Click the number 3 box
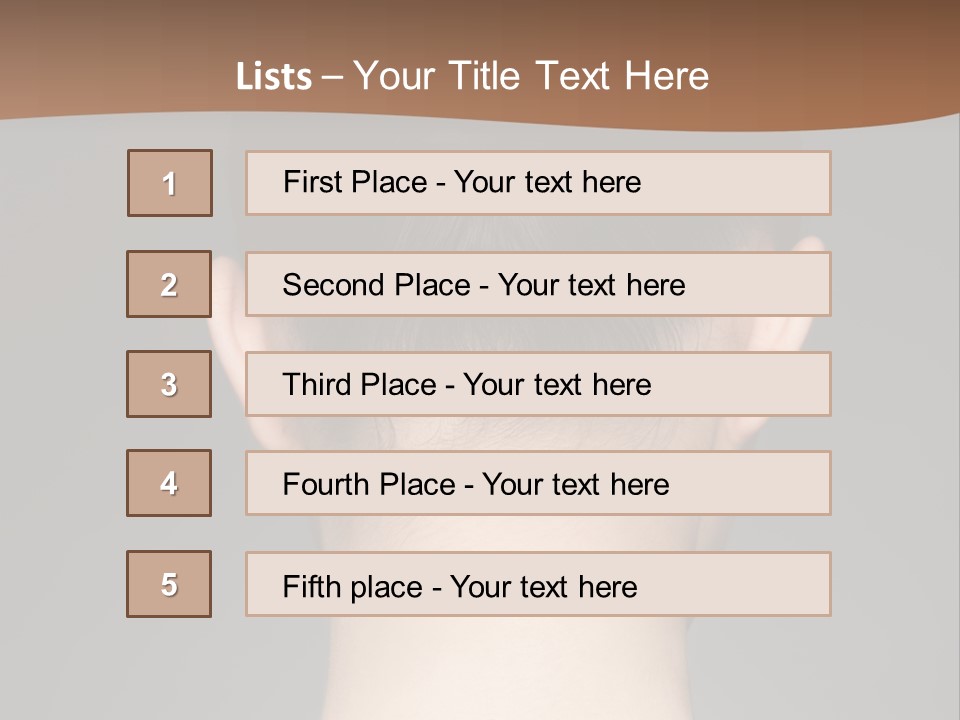Screen dimensions: 960x720 [x=169, y=384]
